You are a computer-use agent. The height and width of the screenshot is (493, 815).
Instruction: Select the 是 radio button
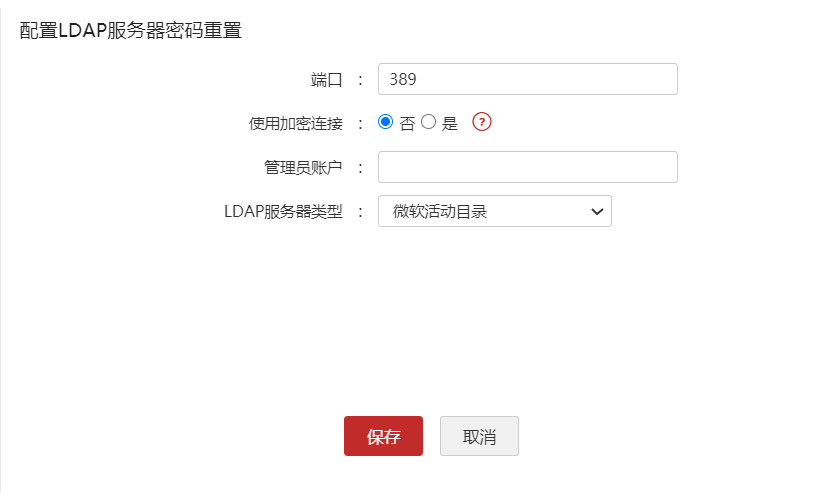tap(428, 122)
